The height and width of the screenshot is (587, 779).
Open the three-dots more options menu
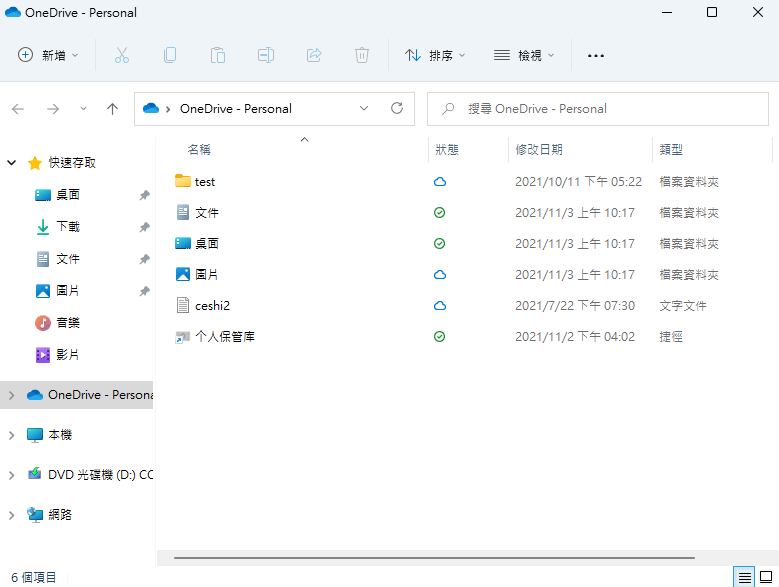596,56
